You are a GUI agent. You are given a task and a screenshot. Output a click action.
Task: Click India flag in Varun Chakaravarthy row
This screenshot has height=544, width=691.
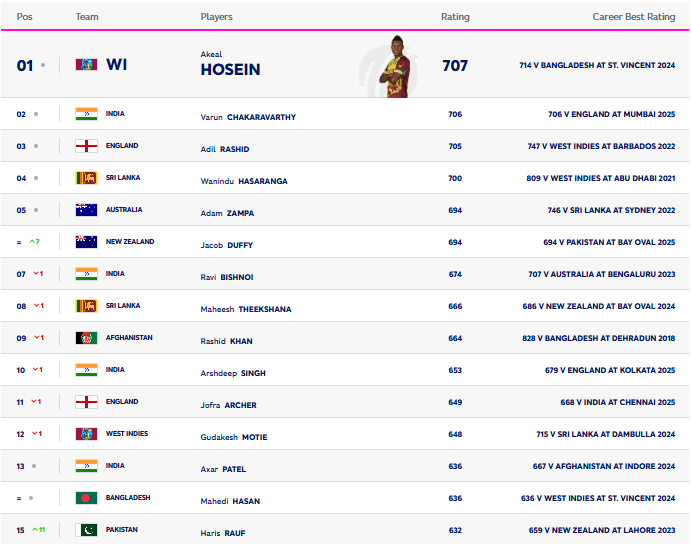[86, 114]
